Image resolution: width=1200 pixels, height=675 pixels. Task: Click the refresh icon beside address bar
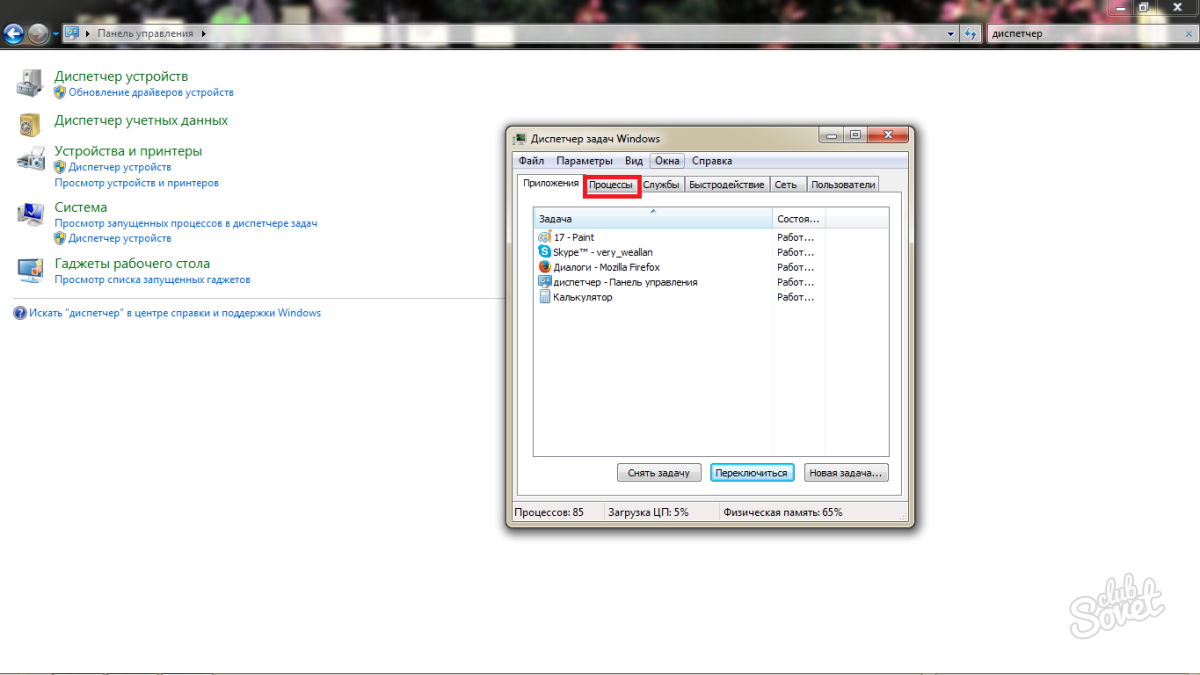(x=970, y=33)
